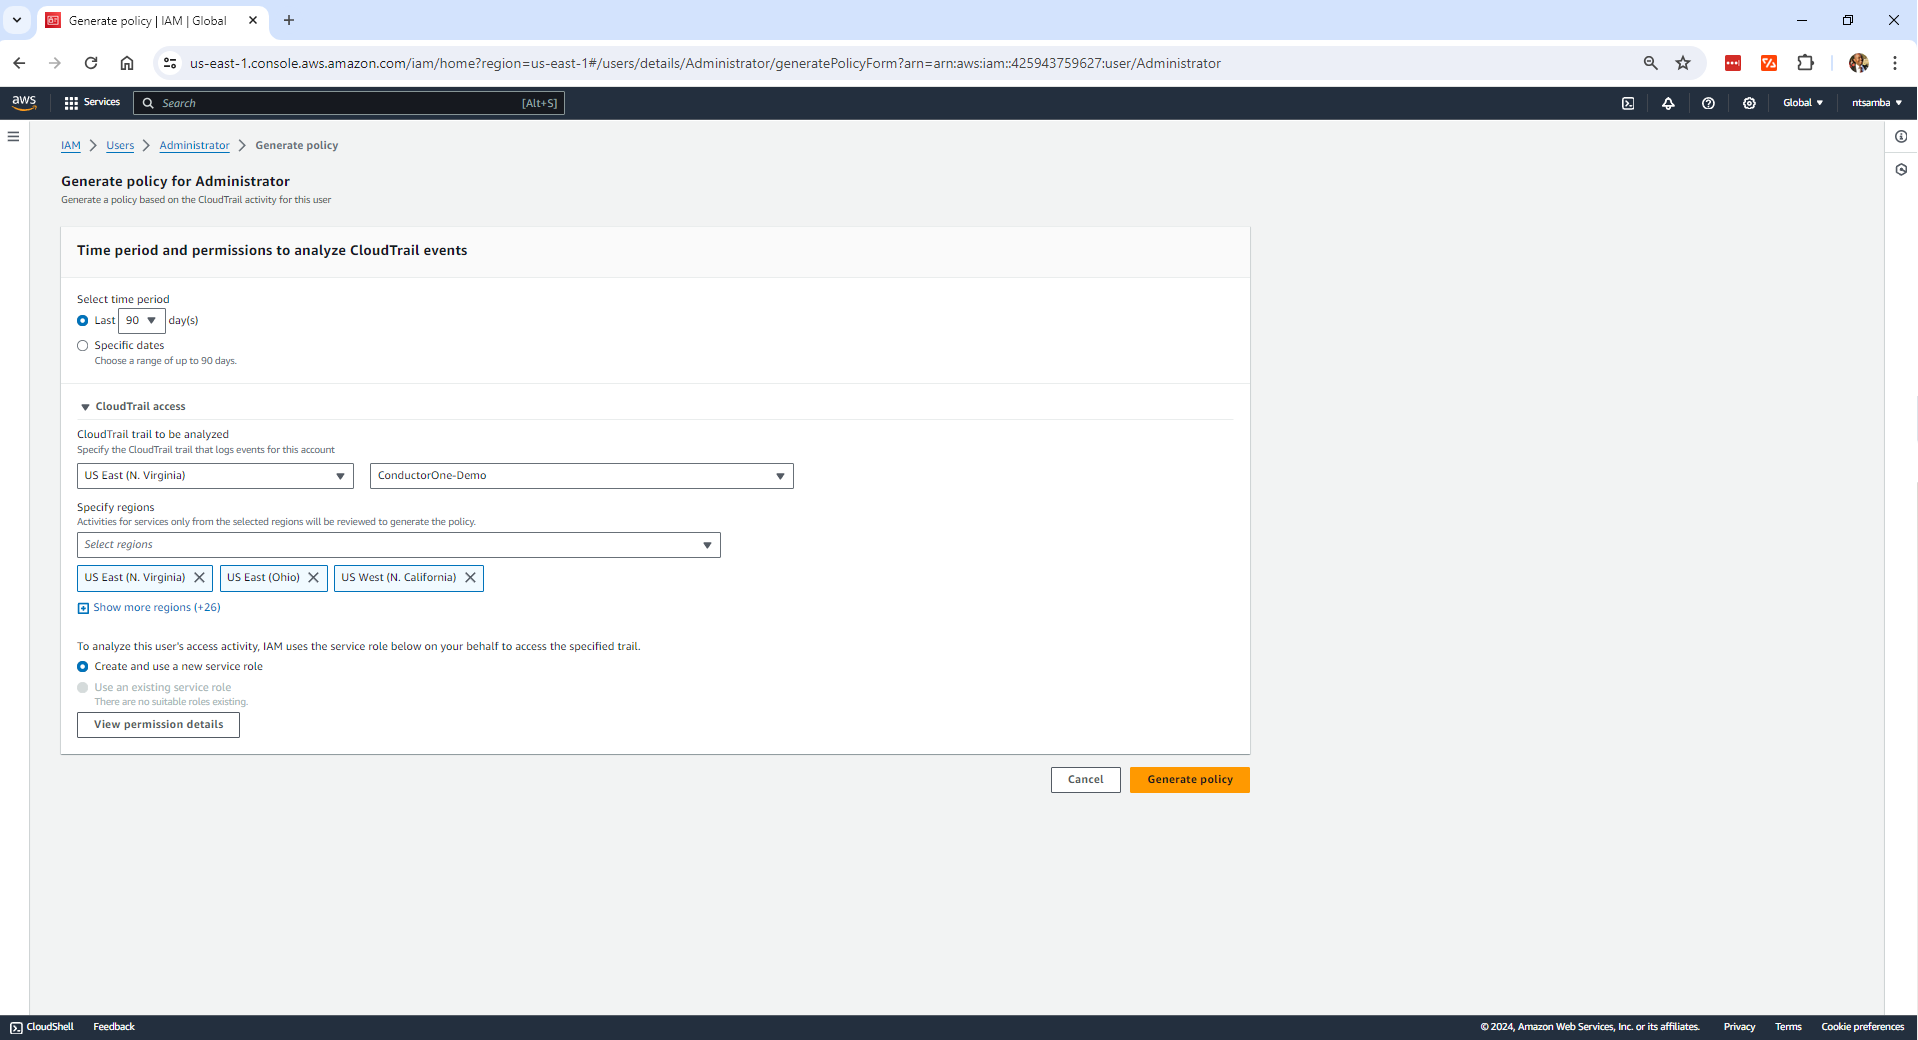Open the help question-mark icon

pos(1708,103)
